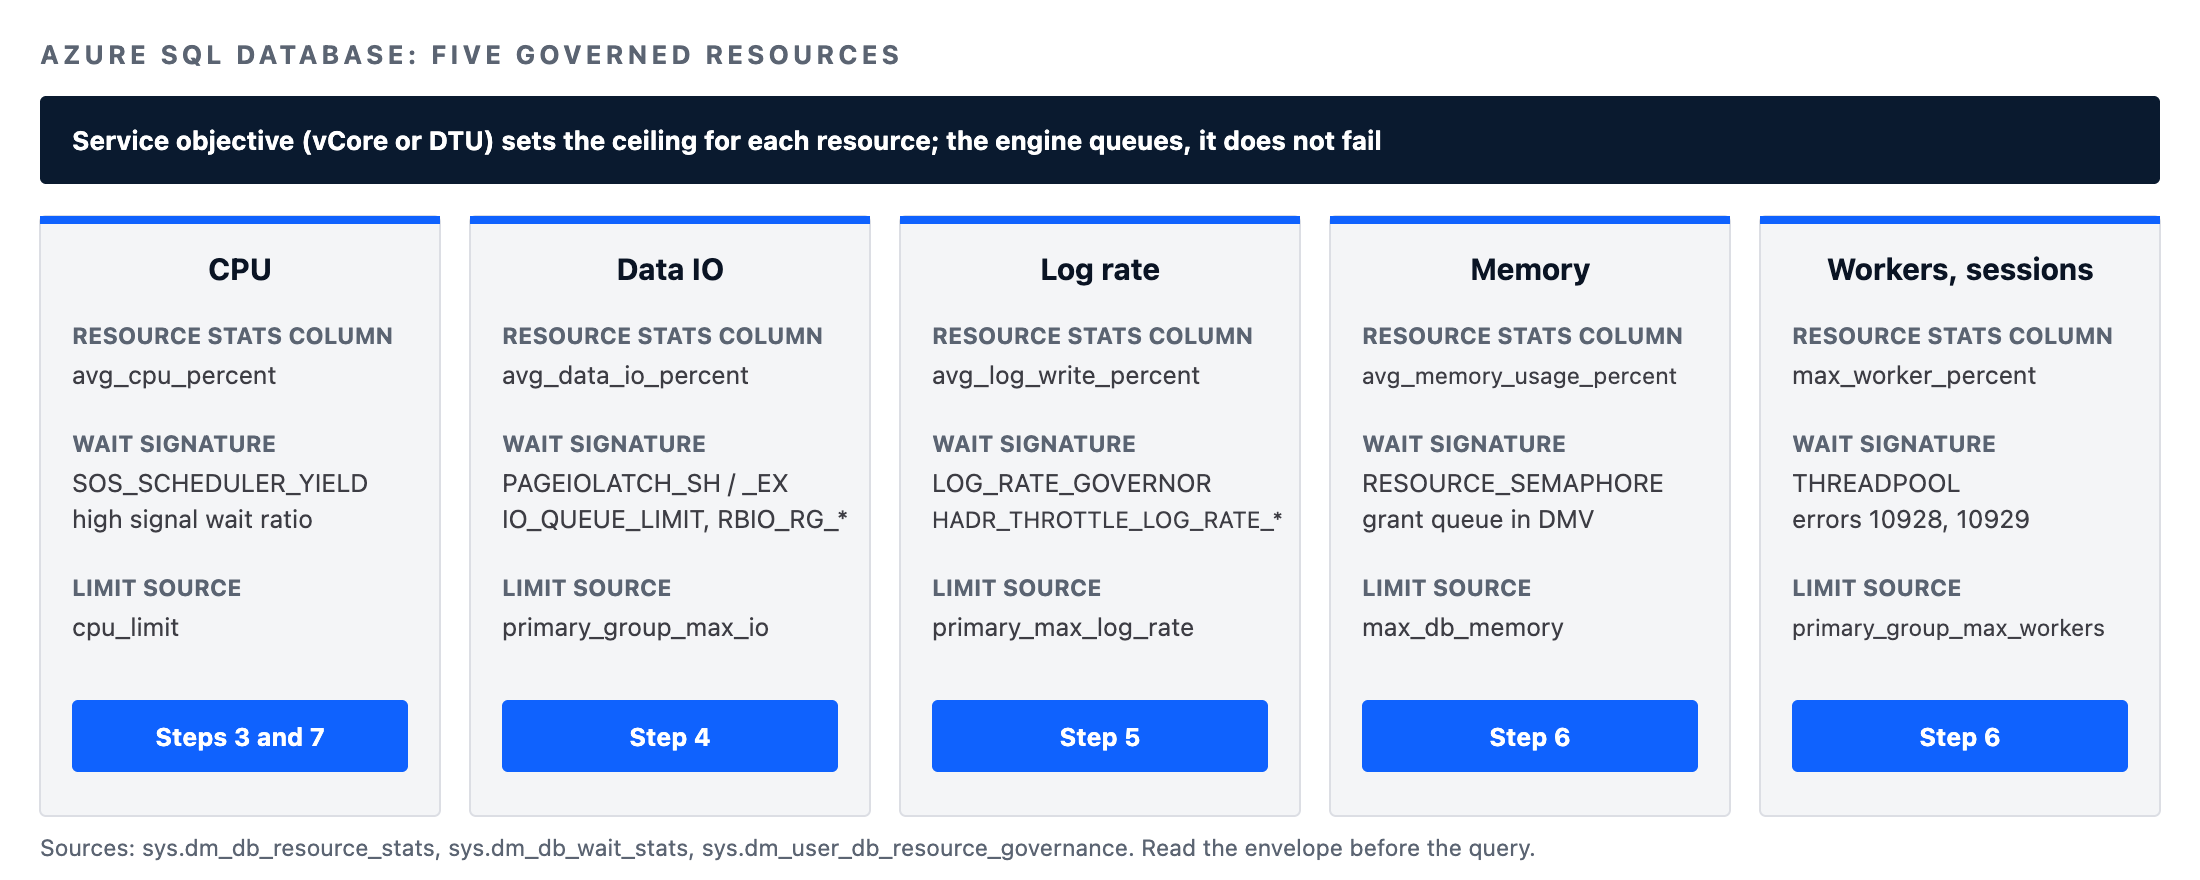The width and height of the screenshot is (2200, 880).
Task: Click Resource Stats Column label in CPU card
Action: tap(232, 336)
